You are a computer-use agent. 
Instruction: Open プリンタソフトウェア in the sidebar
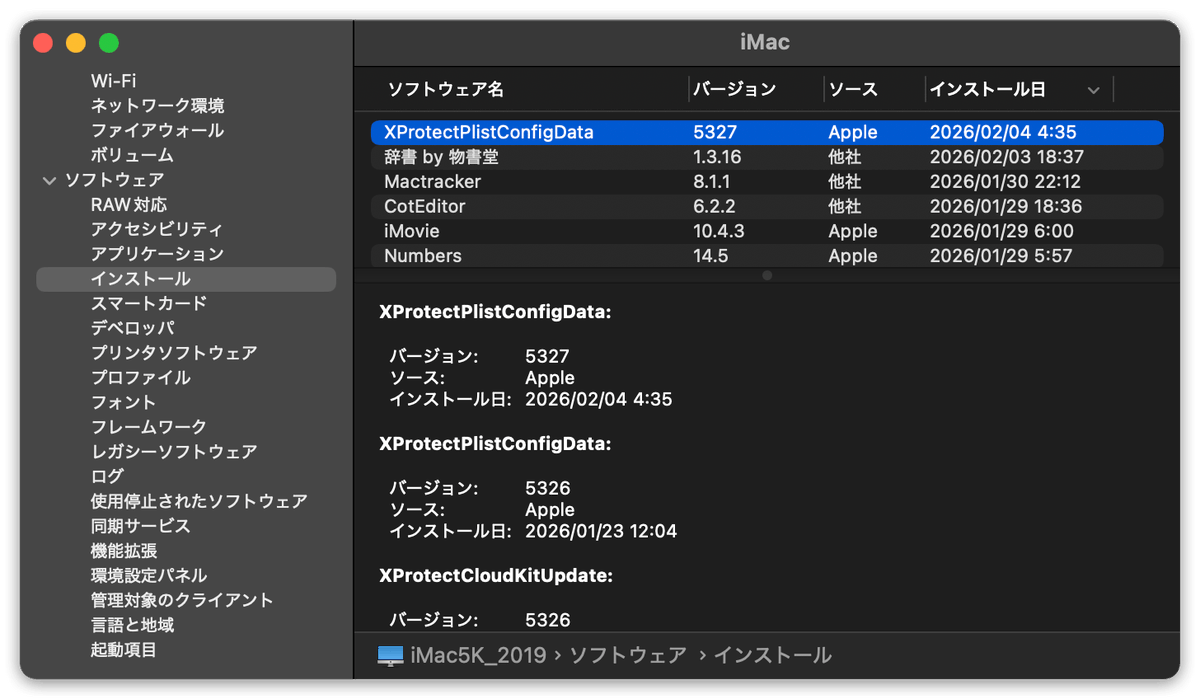[174, 353]
